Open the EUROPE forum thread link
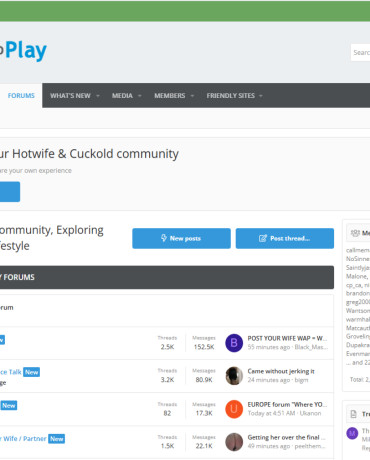This screenshot has width=370, height=460. [x=287, y=404]
